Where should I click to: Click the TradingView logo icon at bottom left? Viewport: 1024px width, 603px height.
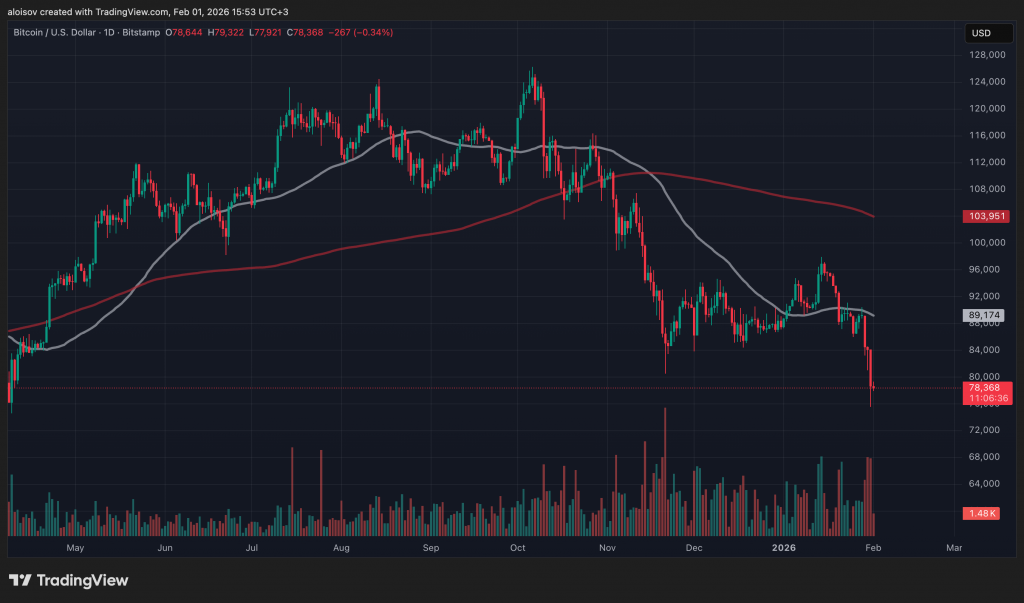click(x=19, y=581)
